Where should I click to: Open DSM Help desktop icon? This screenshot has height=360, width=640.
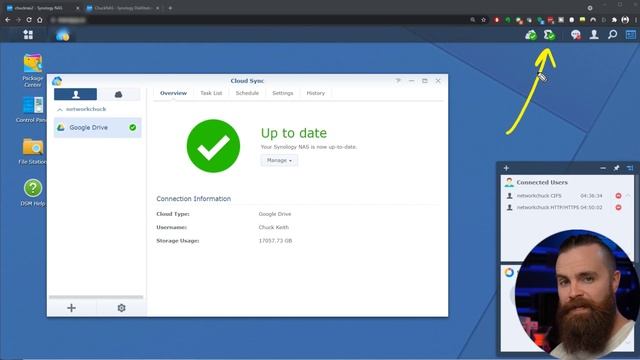(33, 192)
